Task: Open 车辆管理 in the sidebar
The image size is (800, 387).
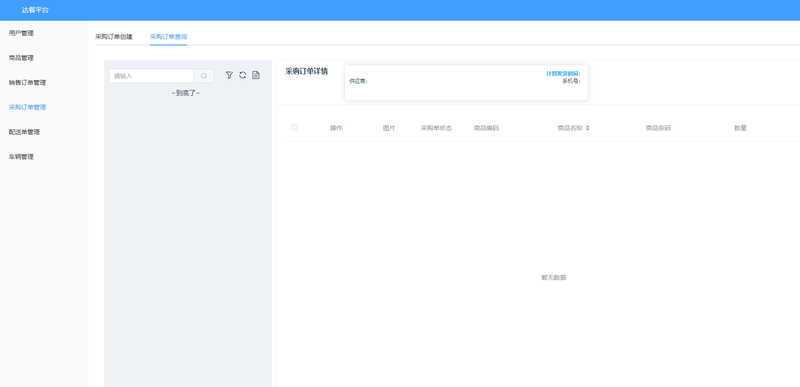Action: coord(21,157)
